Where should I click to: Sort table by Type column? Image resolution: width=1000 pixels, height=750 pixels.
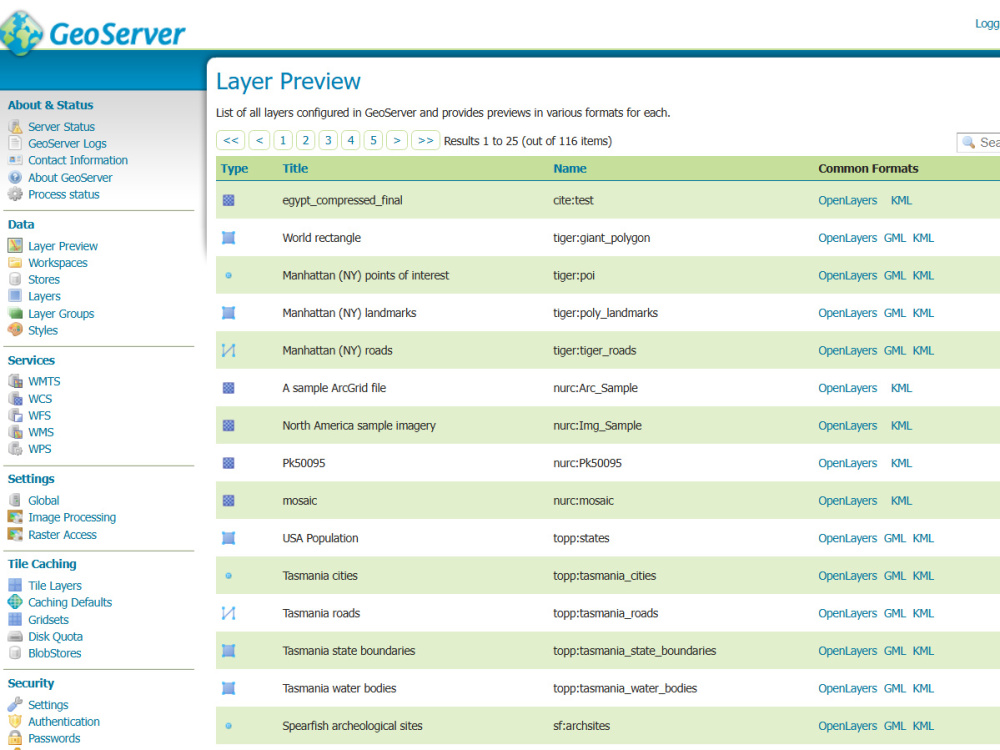click(234, 168)
